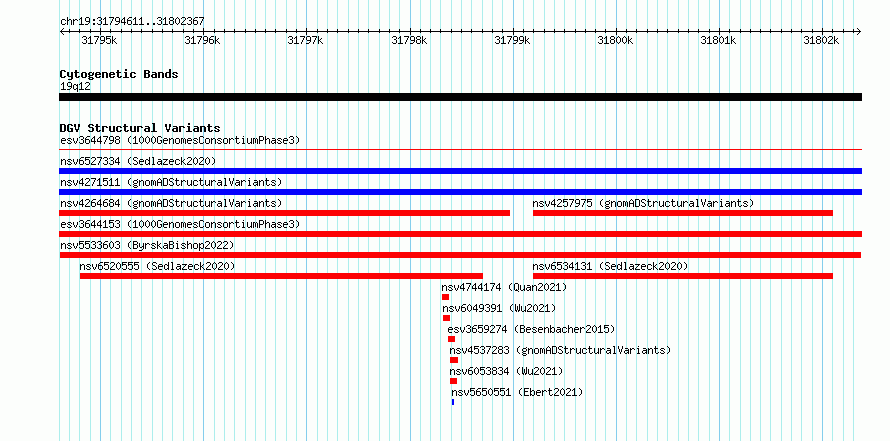Open nsv5533603 (ByrskaBishop2022) label
The height and width of the screenshot is (441, 890).
(147, 245)
